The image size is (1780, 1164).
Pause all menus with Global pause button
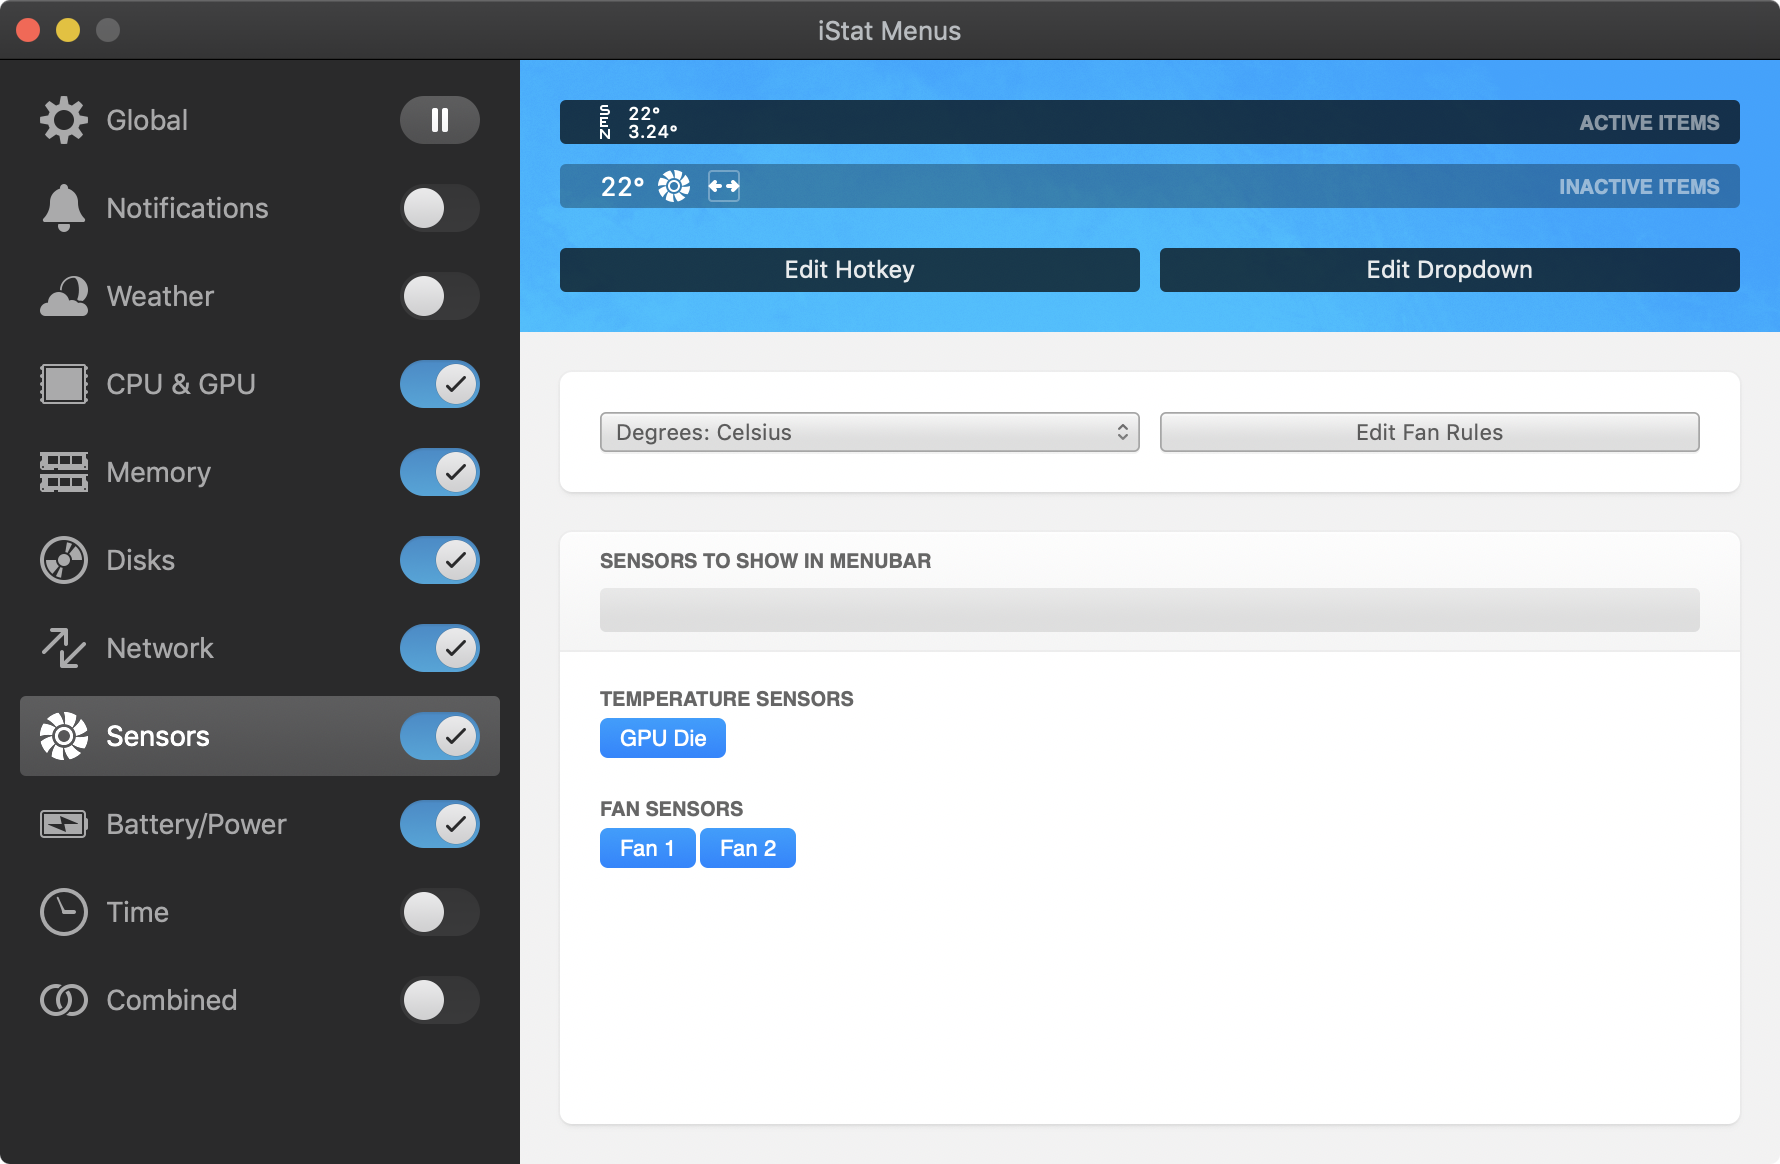pos(440,120)
